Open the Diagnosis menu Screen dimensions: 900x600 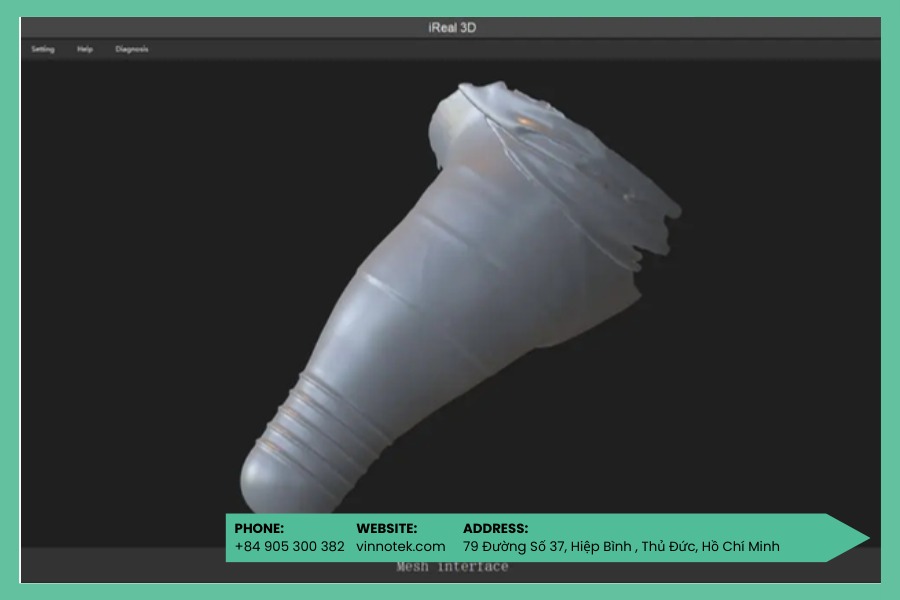pyautogui.click(x=131, y=49)
